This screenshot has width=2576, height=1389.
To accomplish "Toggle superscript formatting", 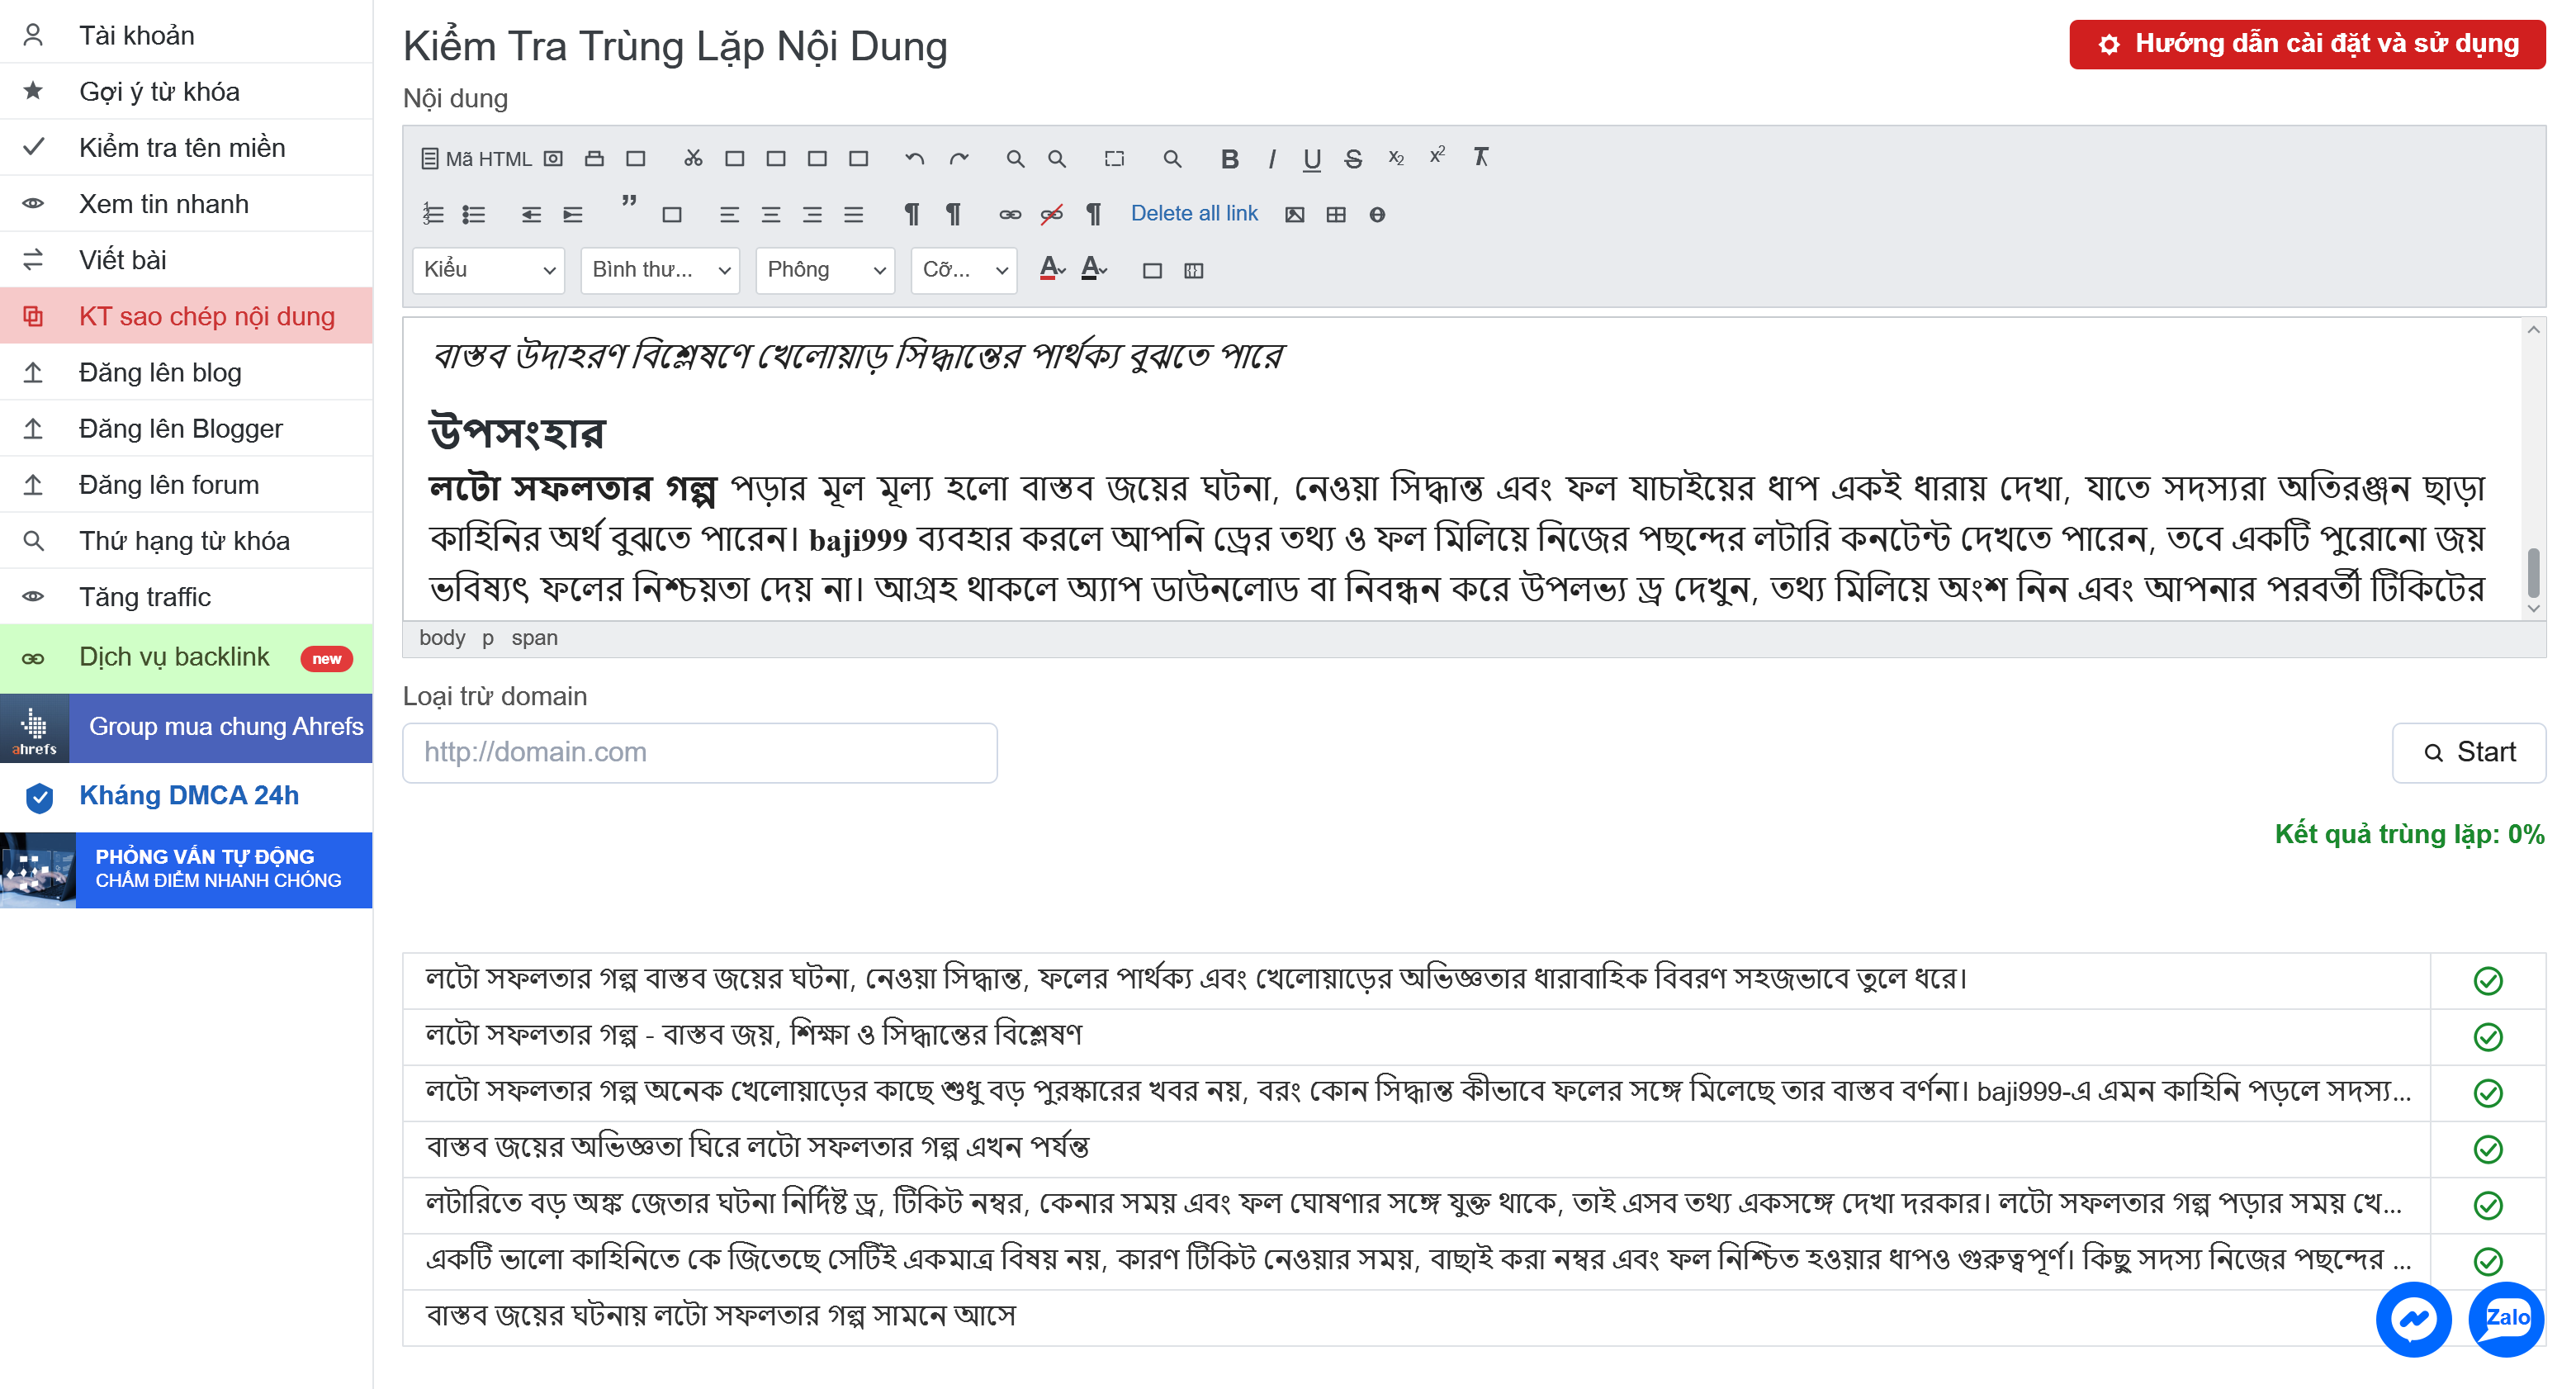I will point(1437,156).
